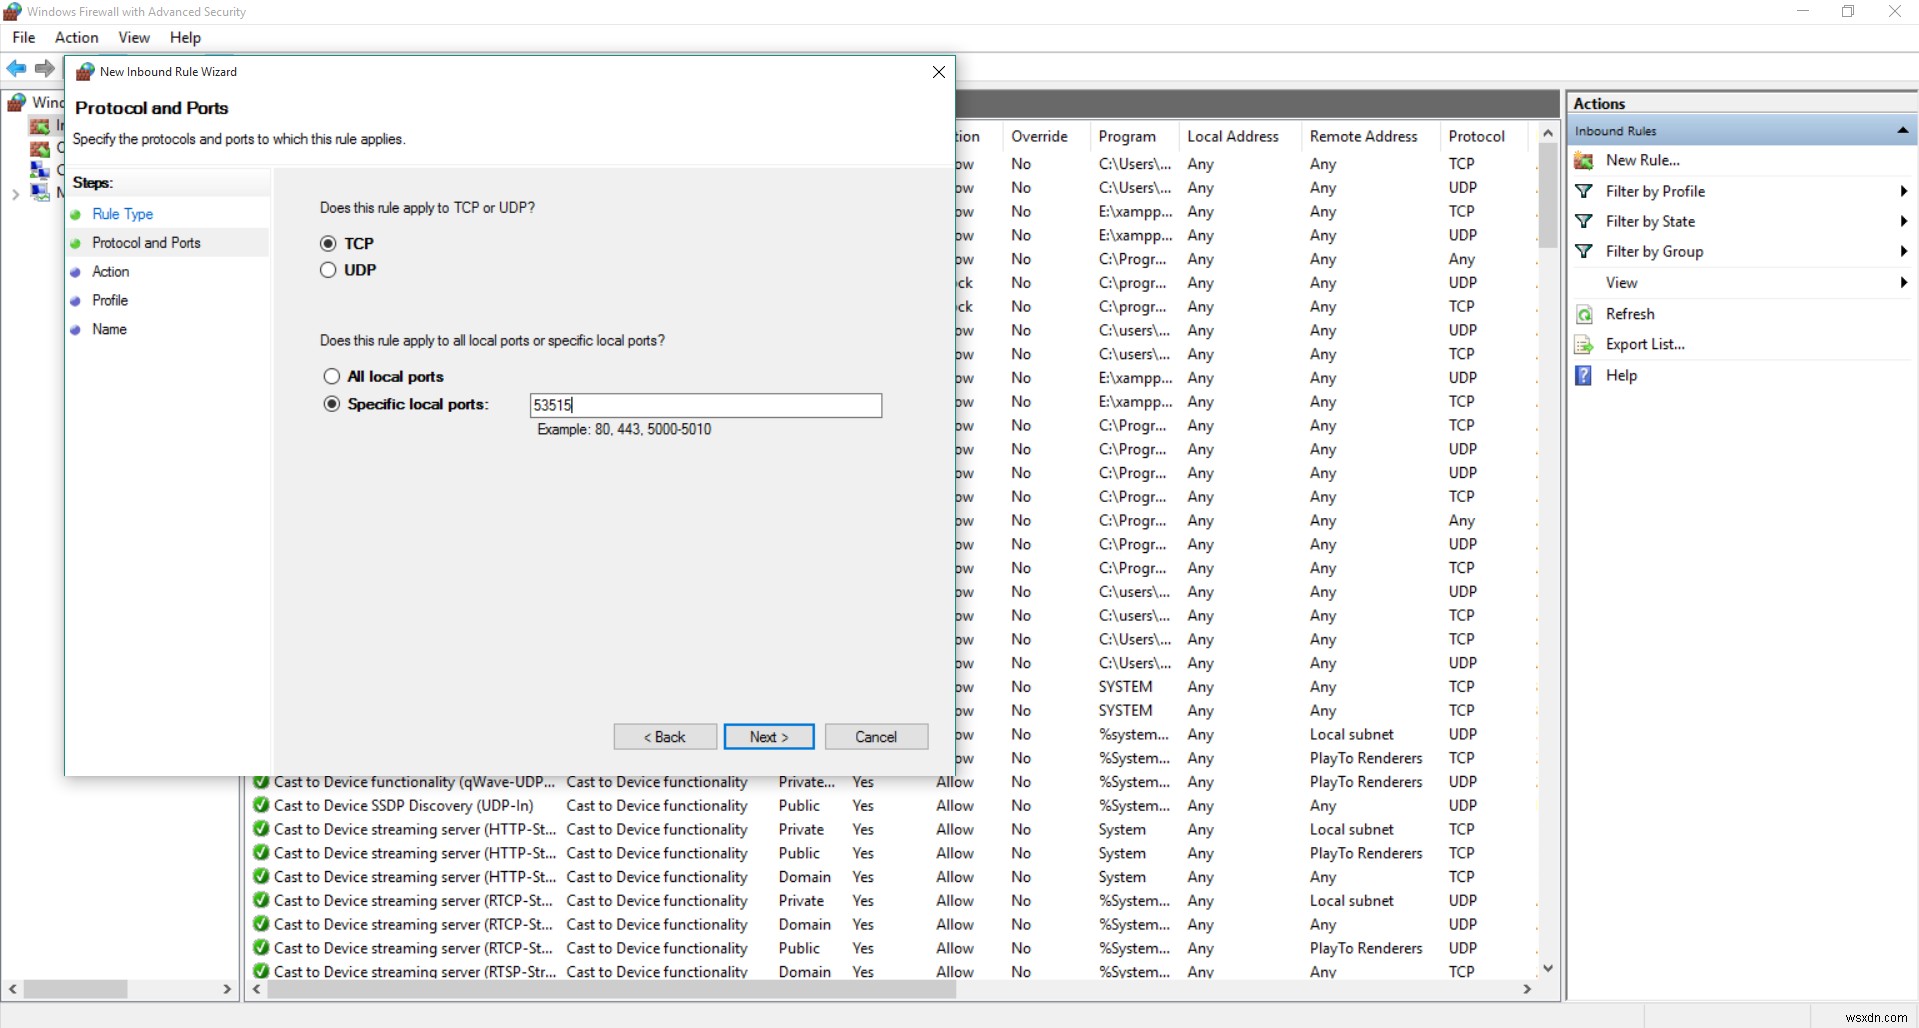
Task: Select the TCP radio button
Action: (328, 243)
